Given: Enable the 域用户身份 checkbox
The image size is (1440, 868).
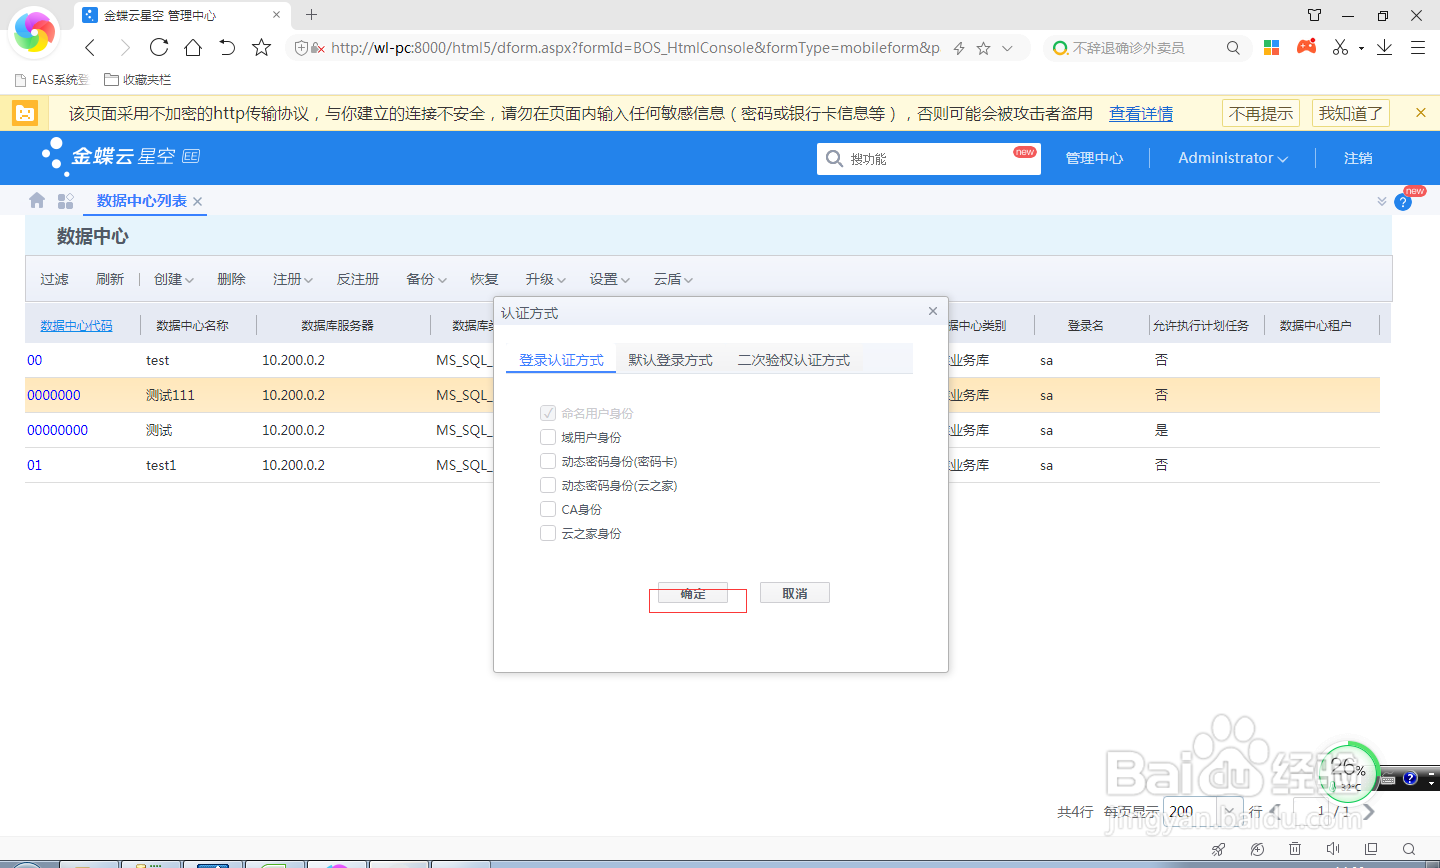Looking at the screenshot, I should point(548,436).
